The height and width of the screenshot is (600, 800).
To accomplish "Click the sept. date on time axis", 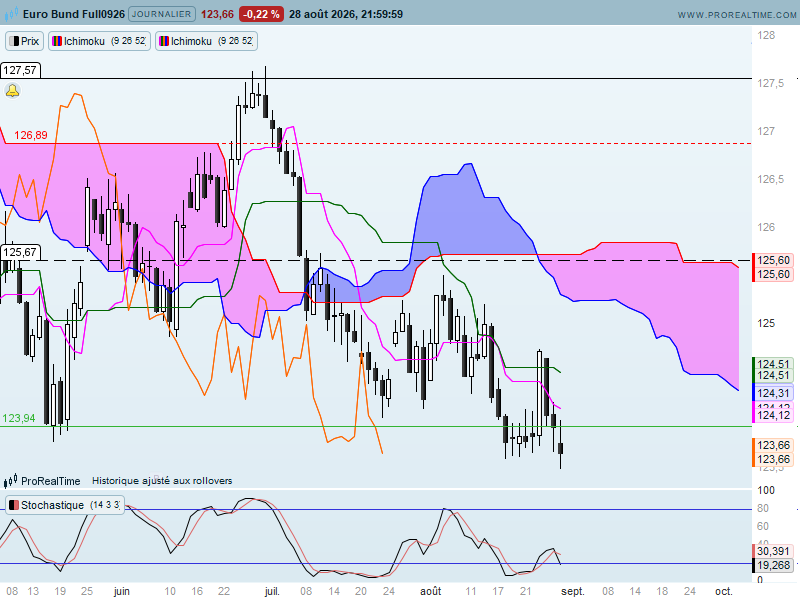I will point(573,591).
